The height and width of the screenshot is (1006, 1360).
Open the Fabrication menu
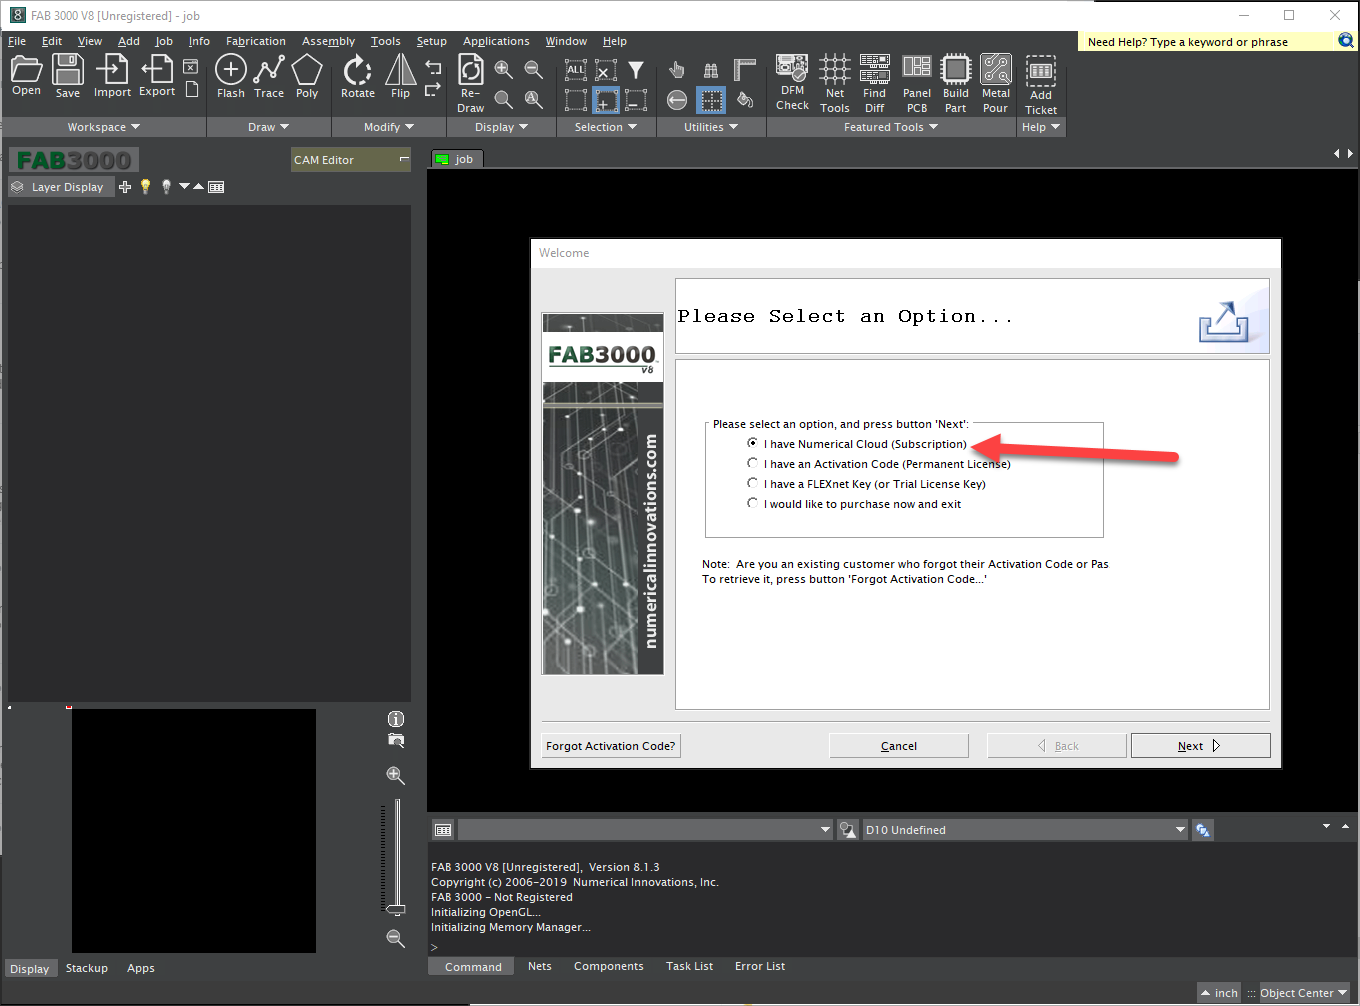click(x=256, y=41)
